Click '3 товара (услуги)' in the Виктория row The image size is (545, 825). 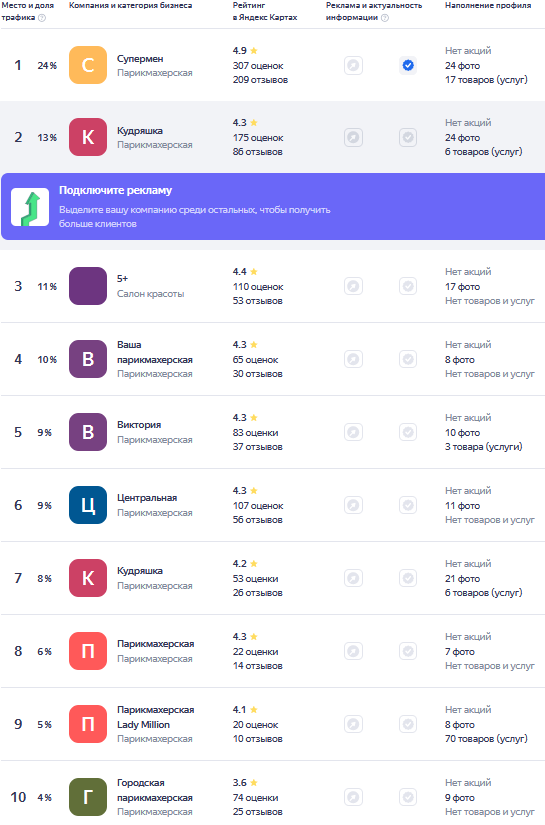pos(484,447)
